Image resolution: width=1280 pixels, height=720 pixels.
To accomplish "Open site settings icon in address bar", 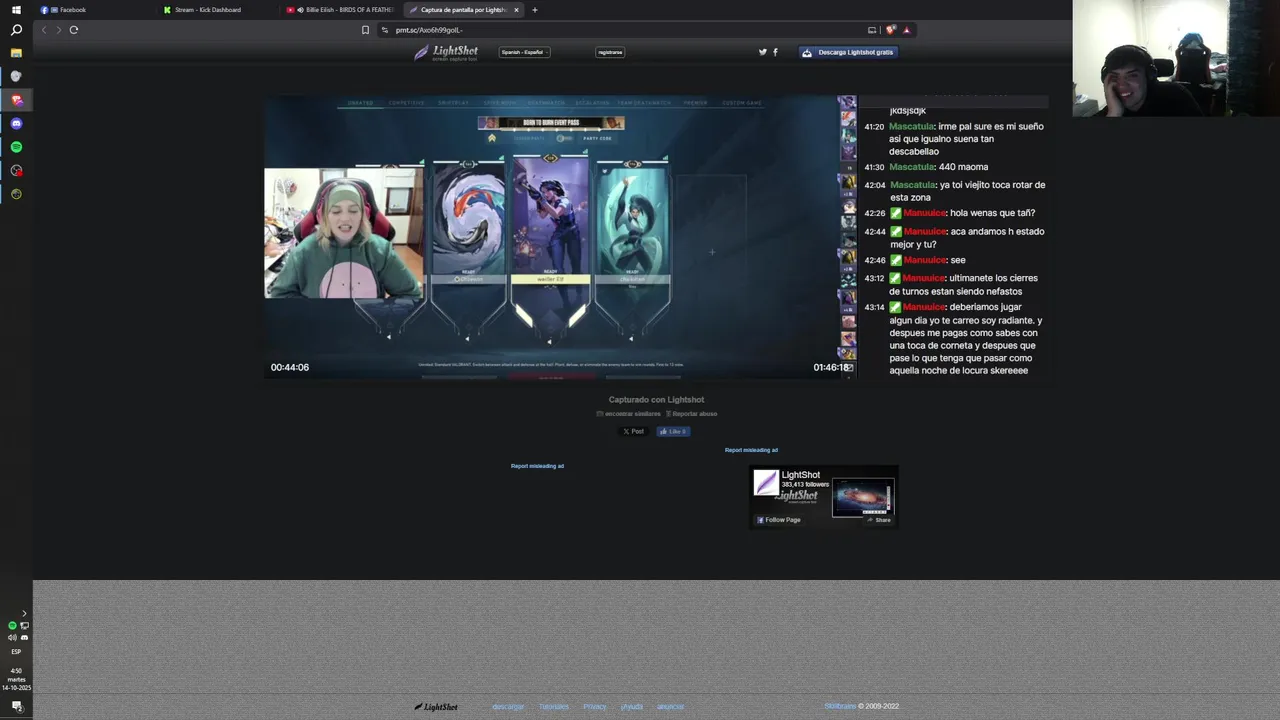I will pos(385,30).
